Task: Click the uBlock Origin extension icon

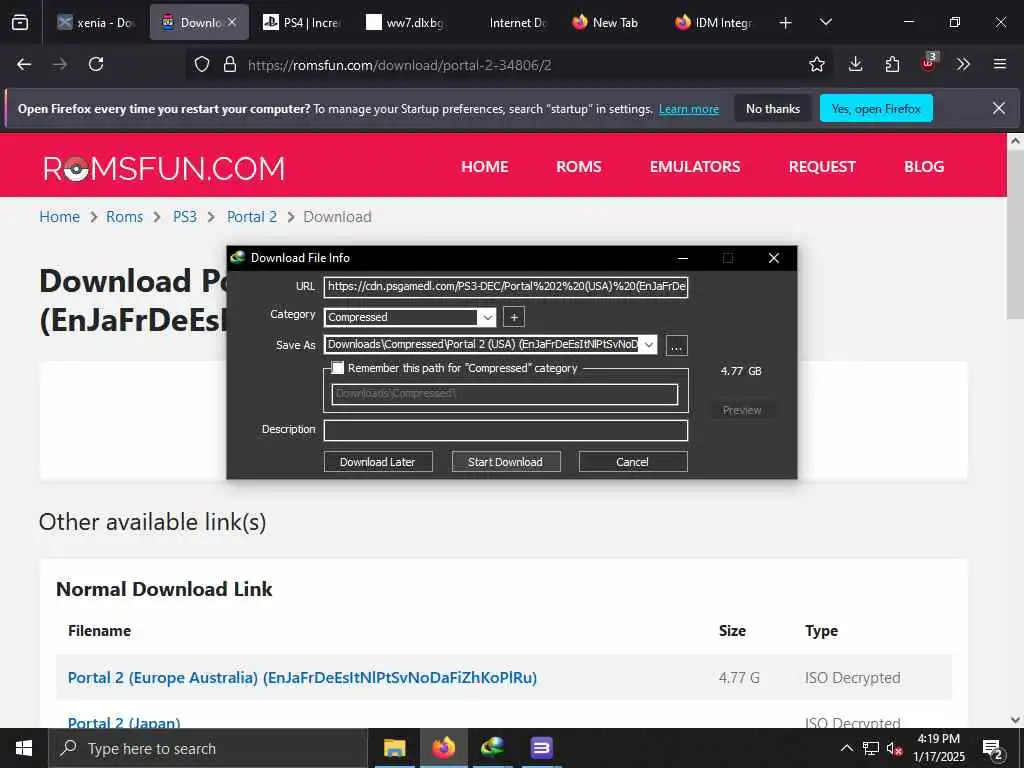Action: pyautogui.click(x=928, y=63)
